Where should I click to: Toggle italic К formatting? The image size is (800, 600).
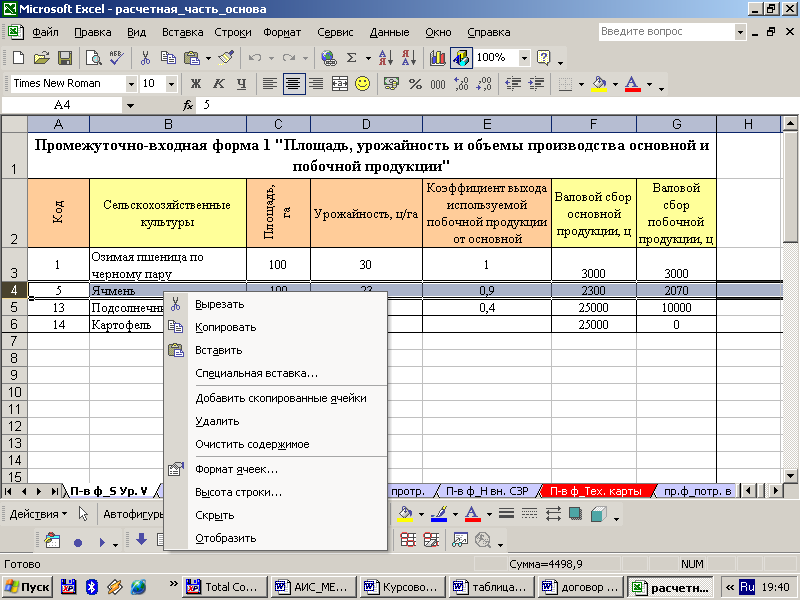218,84
